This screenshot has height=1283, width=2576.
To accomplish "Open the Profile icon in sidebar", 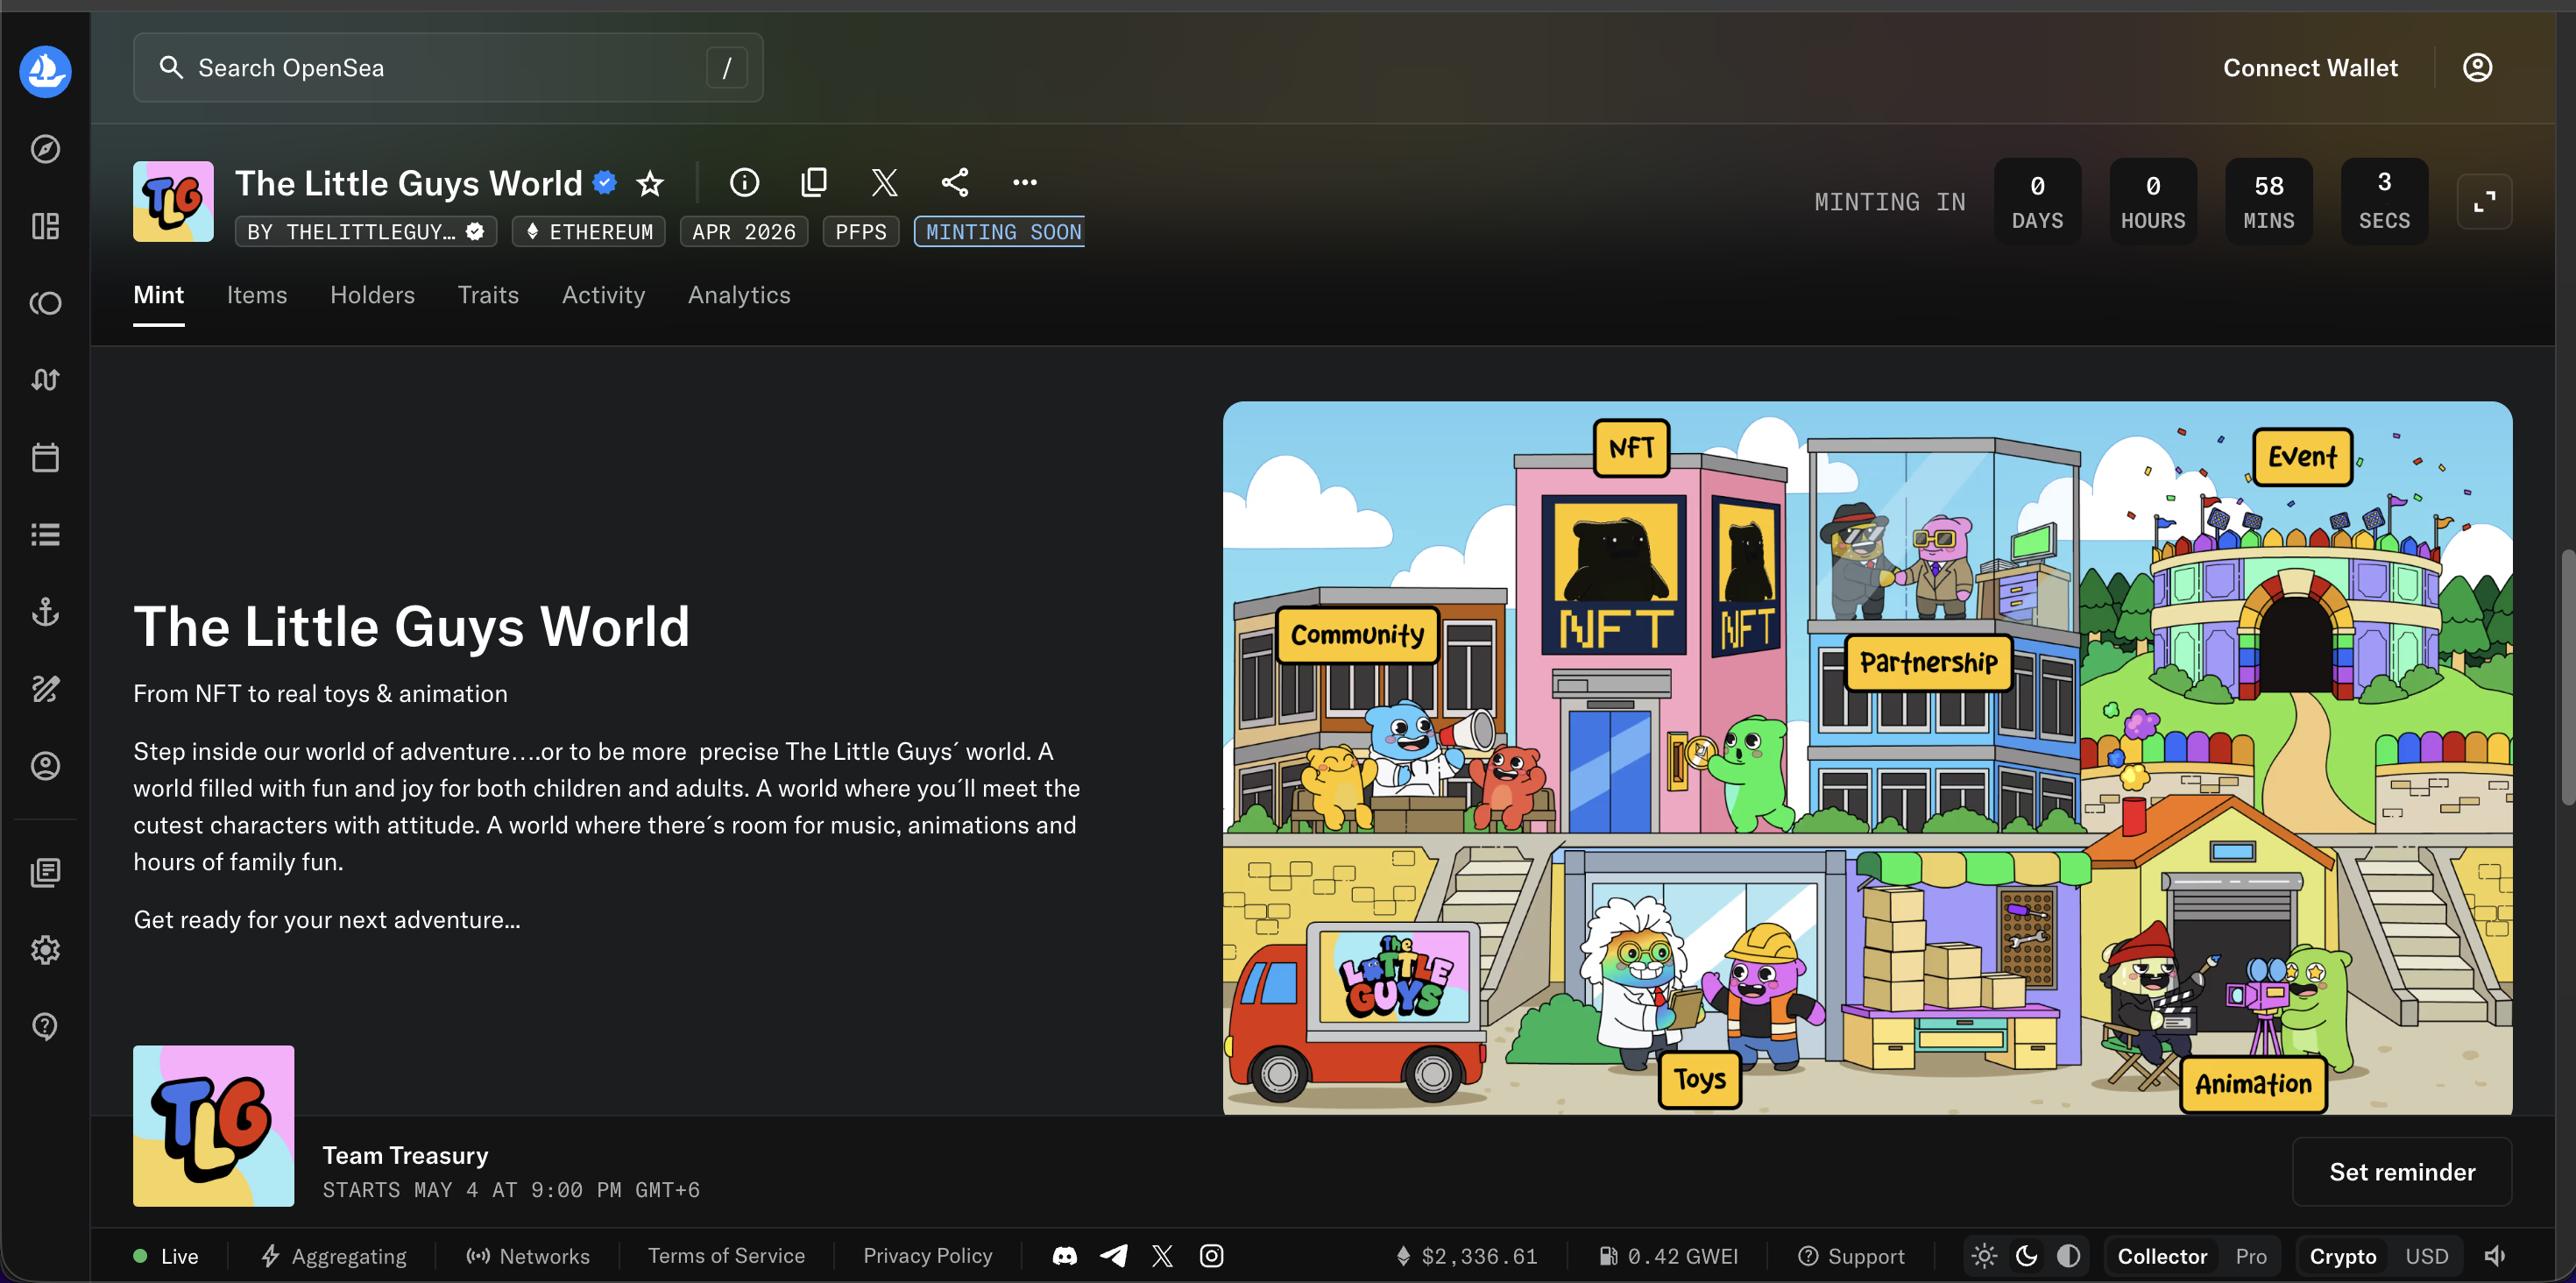I will tap(45, 765).
